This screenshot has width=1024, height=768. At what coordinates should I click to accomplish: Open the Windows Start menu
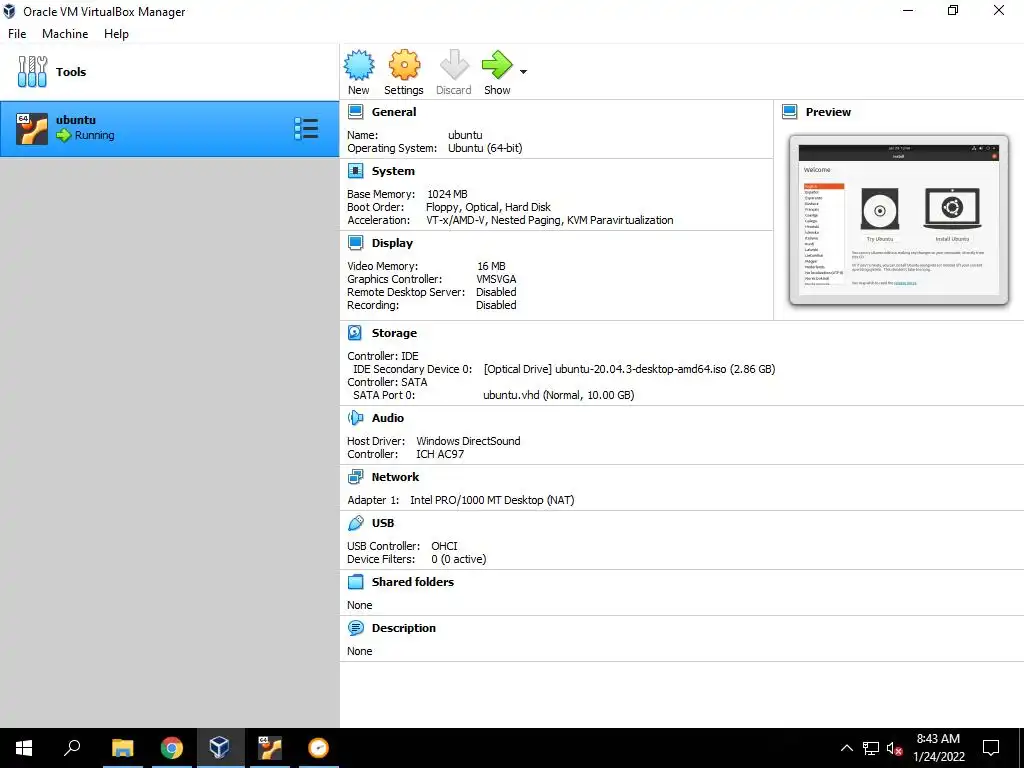pyautogui.click(x=24, y=748)
